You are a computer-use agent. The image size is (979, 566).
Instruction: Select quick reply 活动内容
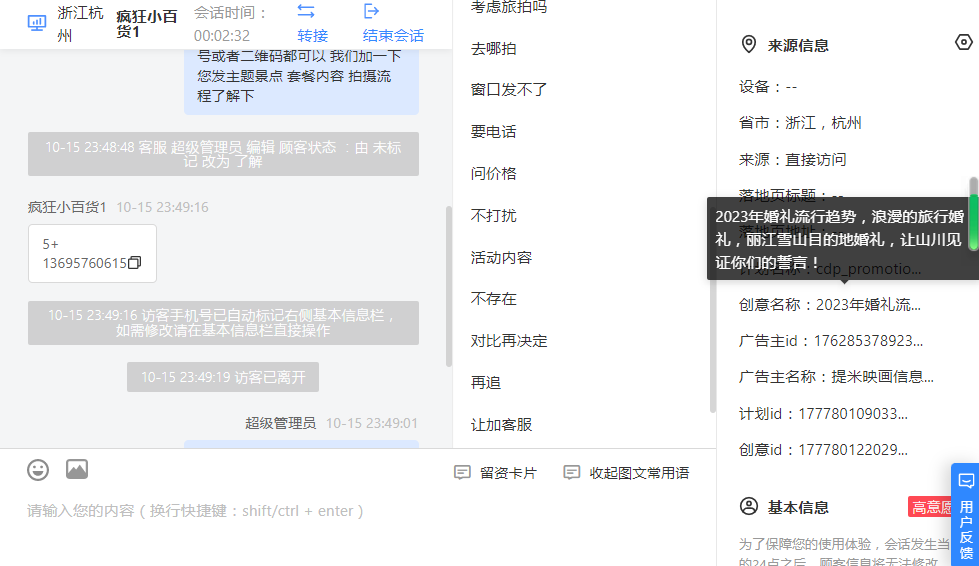tap(501, 257)
